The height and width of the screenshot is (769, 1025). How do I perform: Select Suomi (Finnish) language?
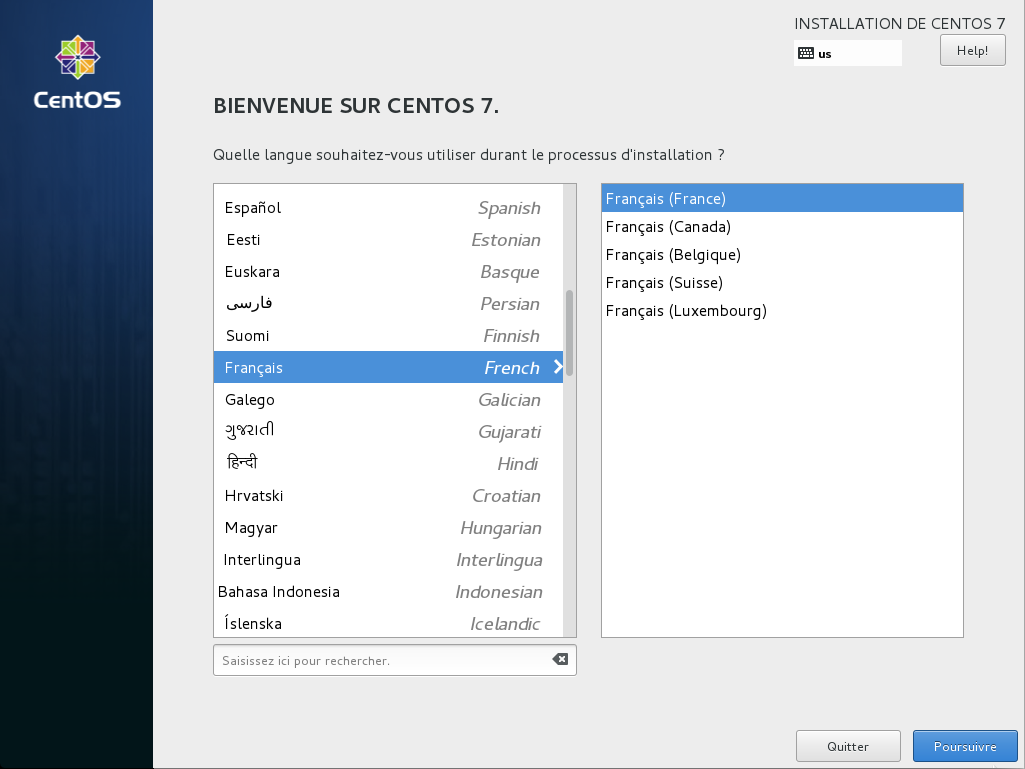tap(388, 336)
